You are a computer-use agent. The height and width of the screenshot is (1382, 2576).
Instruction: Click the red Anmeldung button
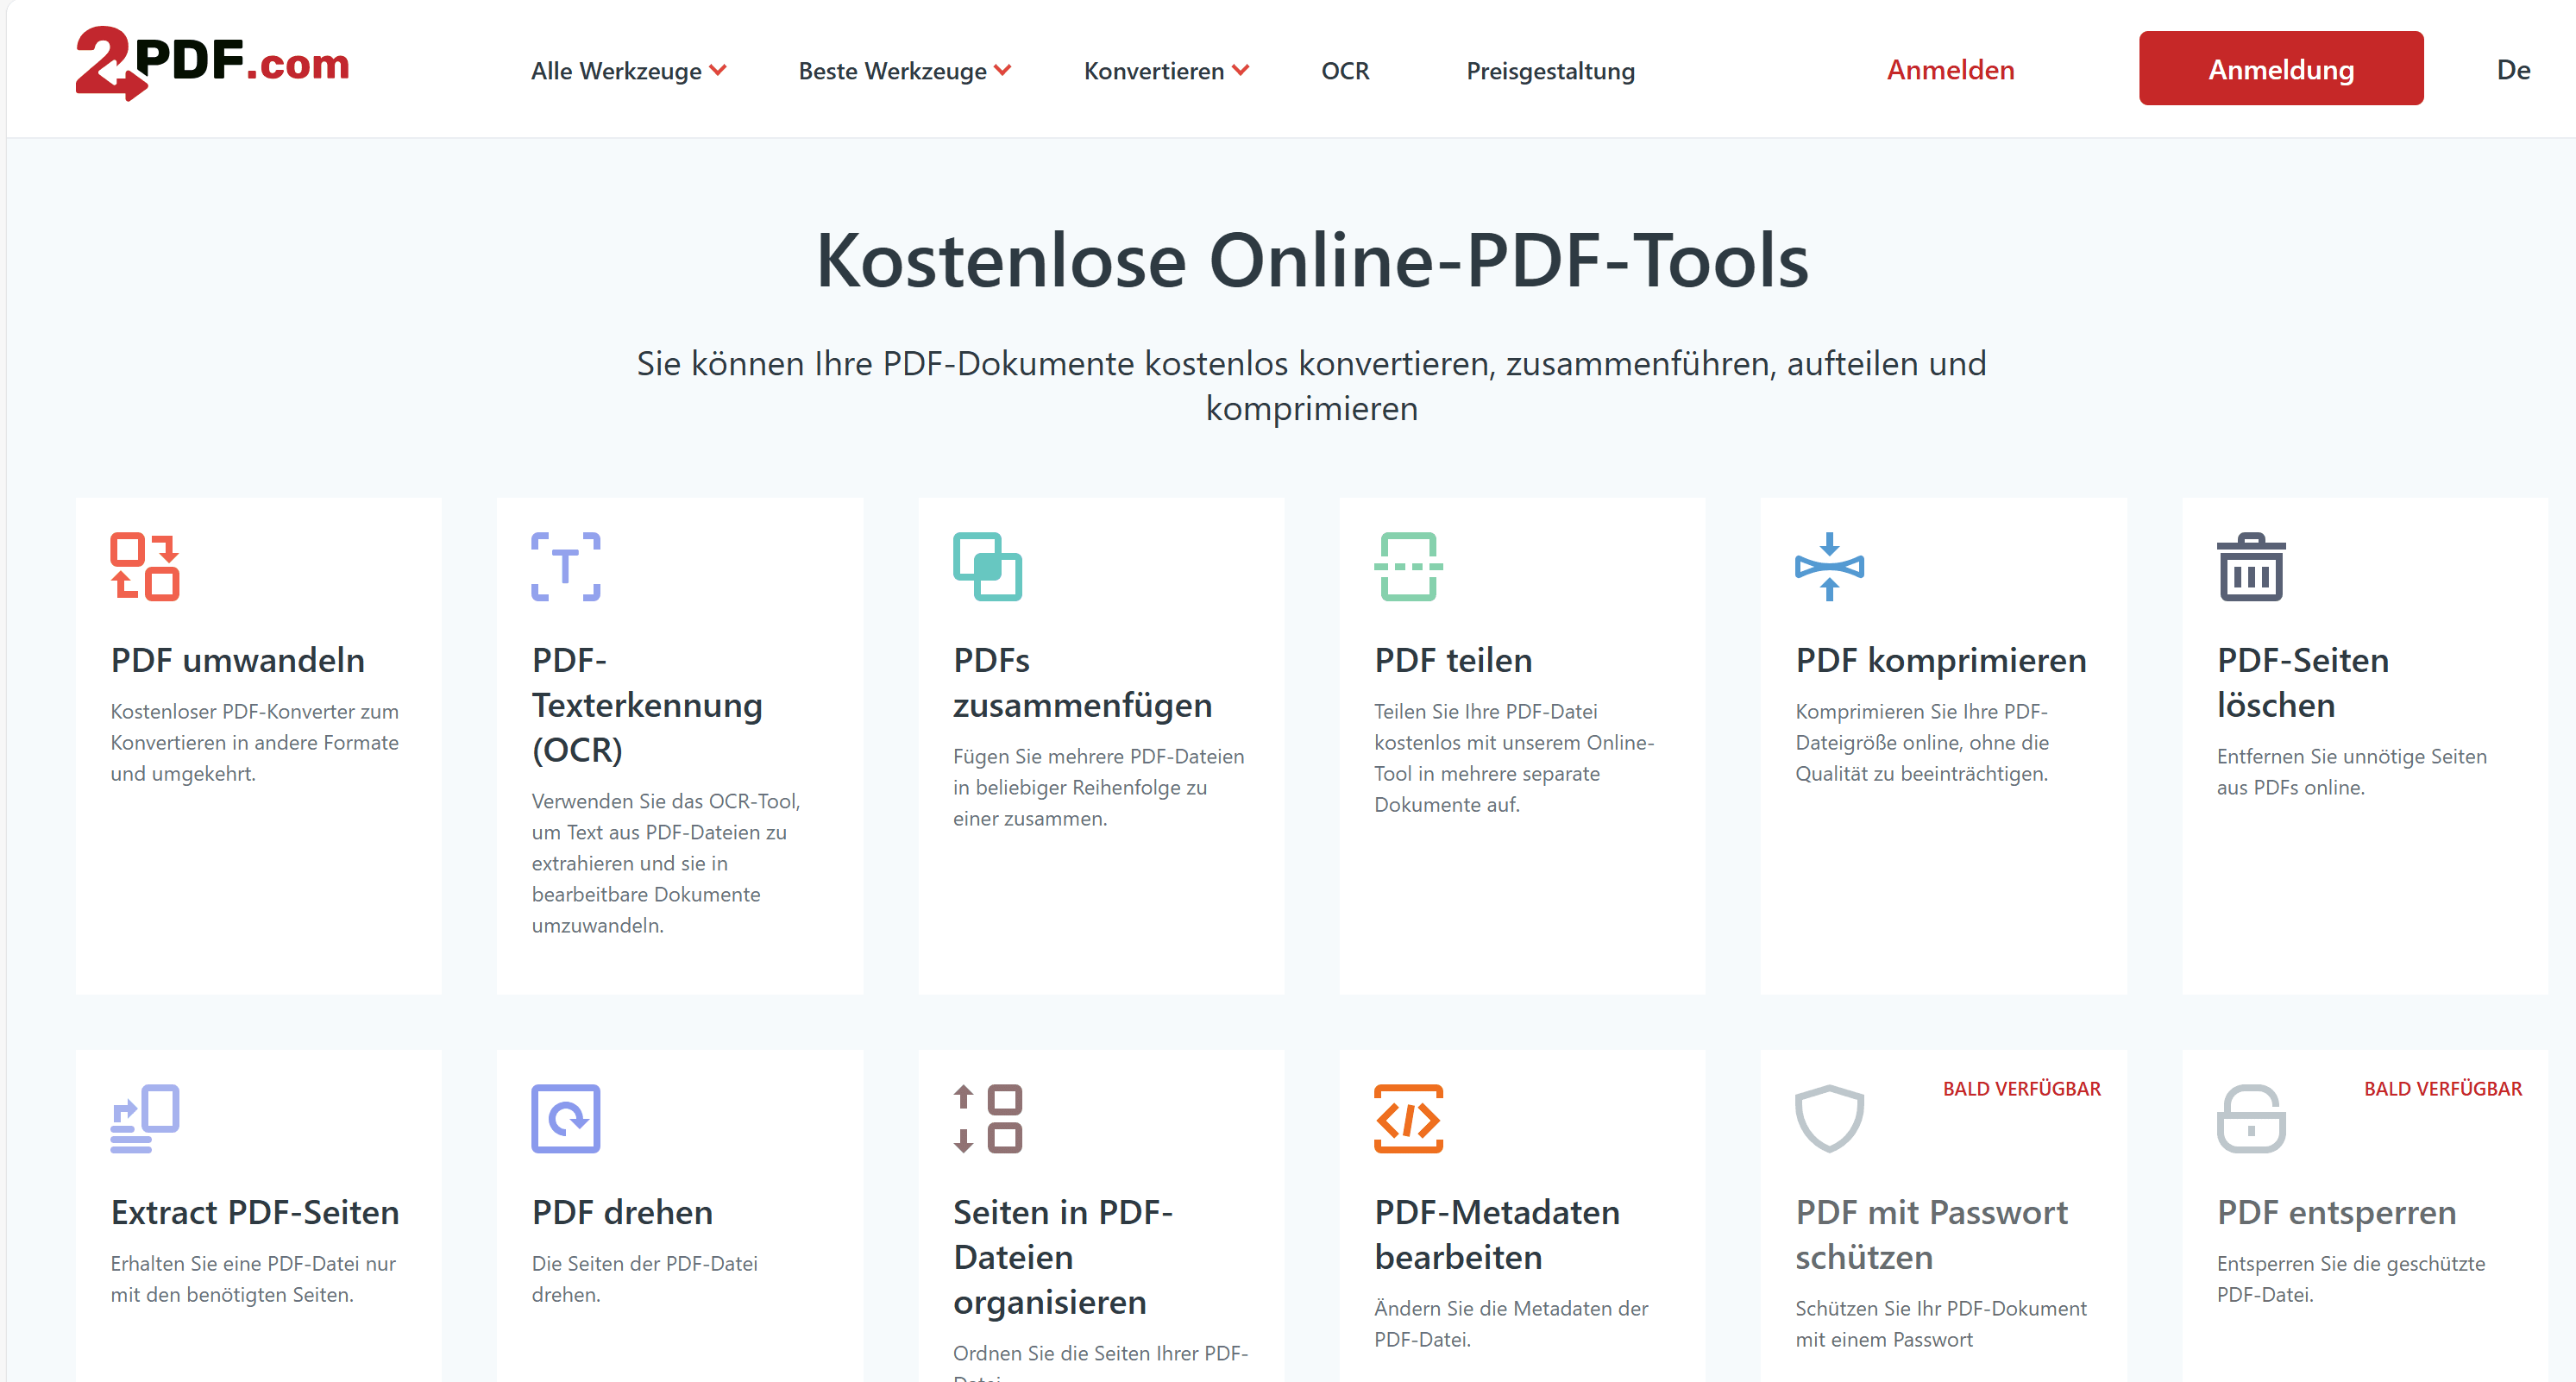point(2281,68)
